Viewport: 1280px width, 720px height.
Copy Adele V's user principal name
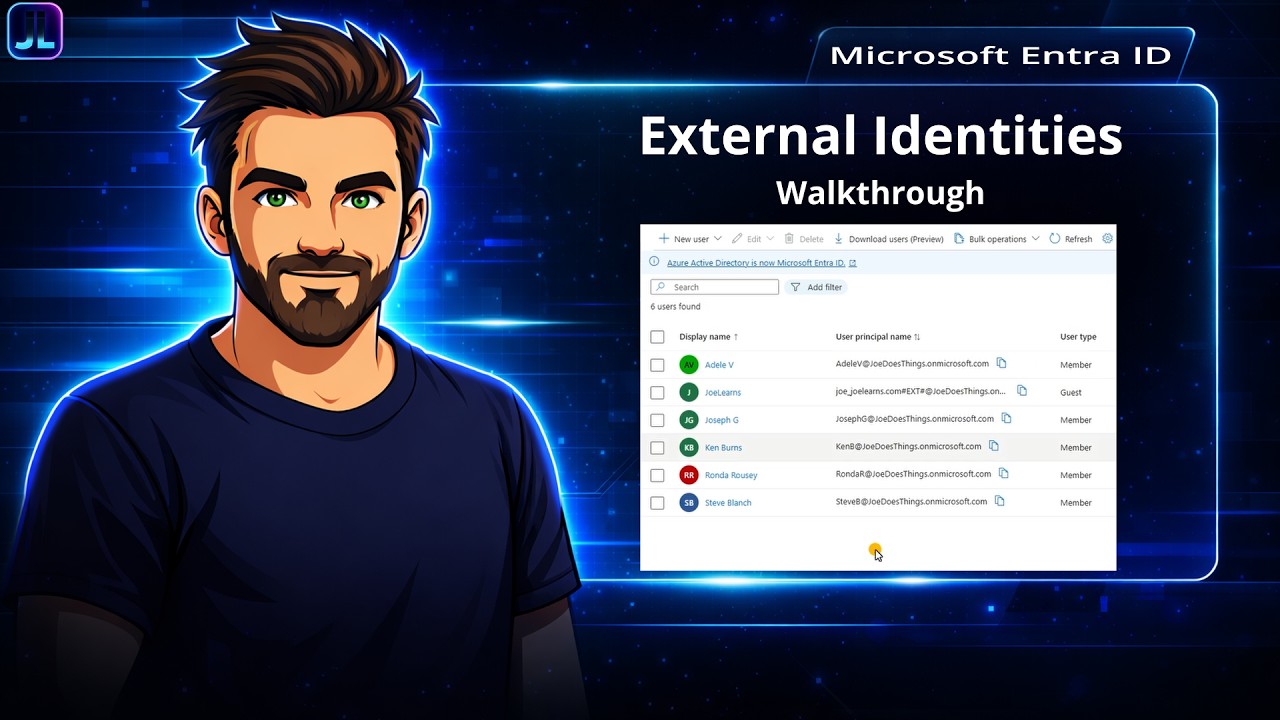point(1001,363)
